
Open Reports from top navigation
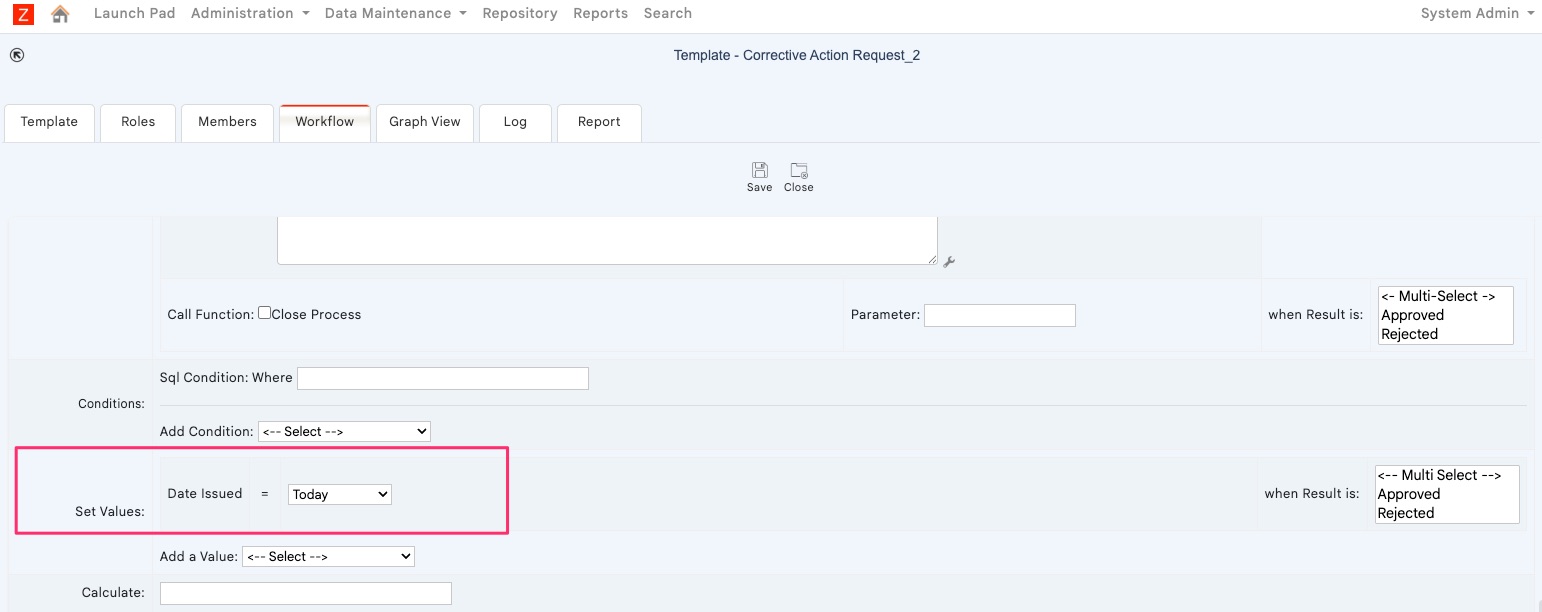(x=601, y=13)
